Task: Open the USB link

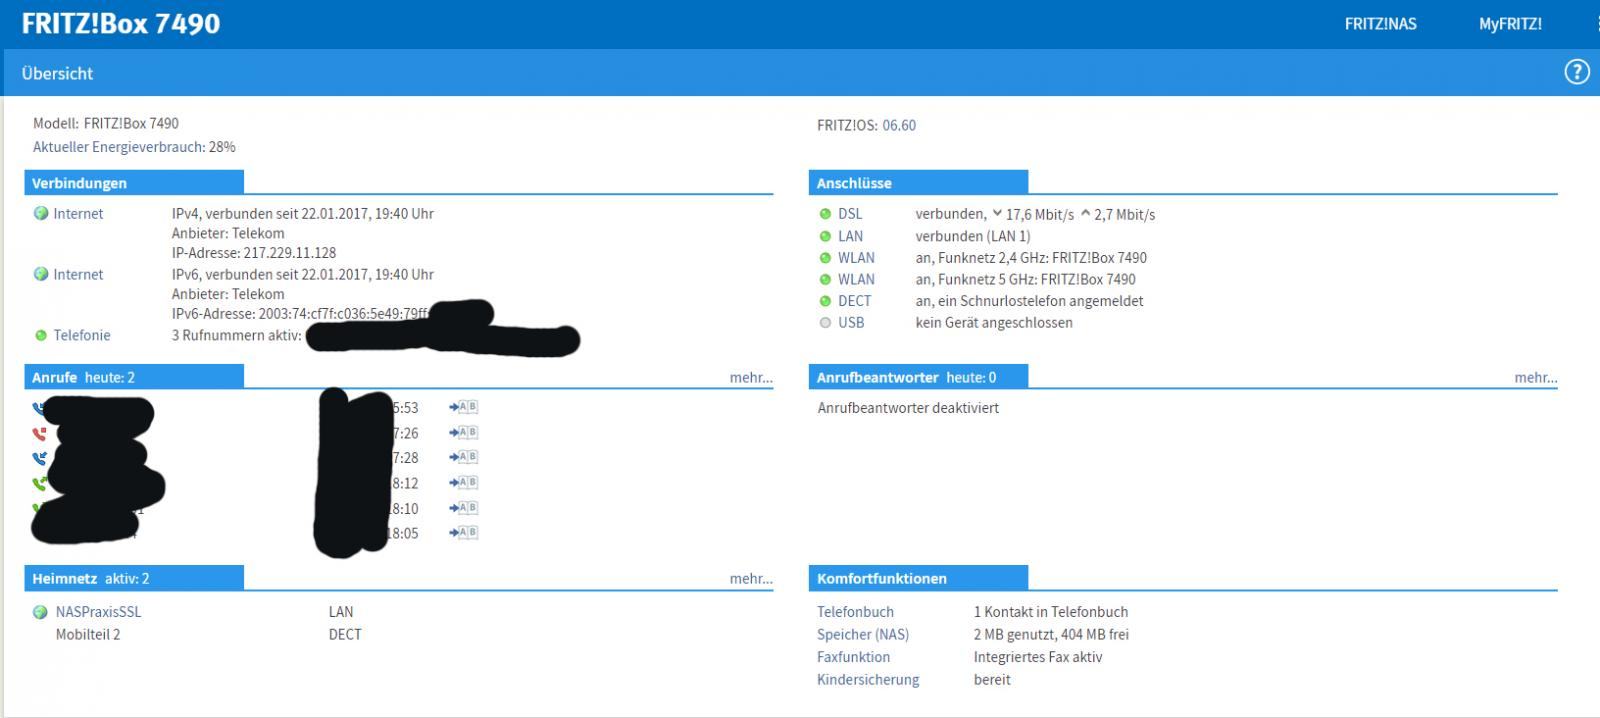Action: 851,323
